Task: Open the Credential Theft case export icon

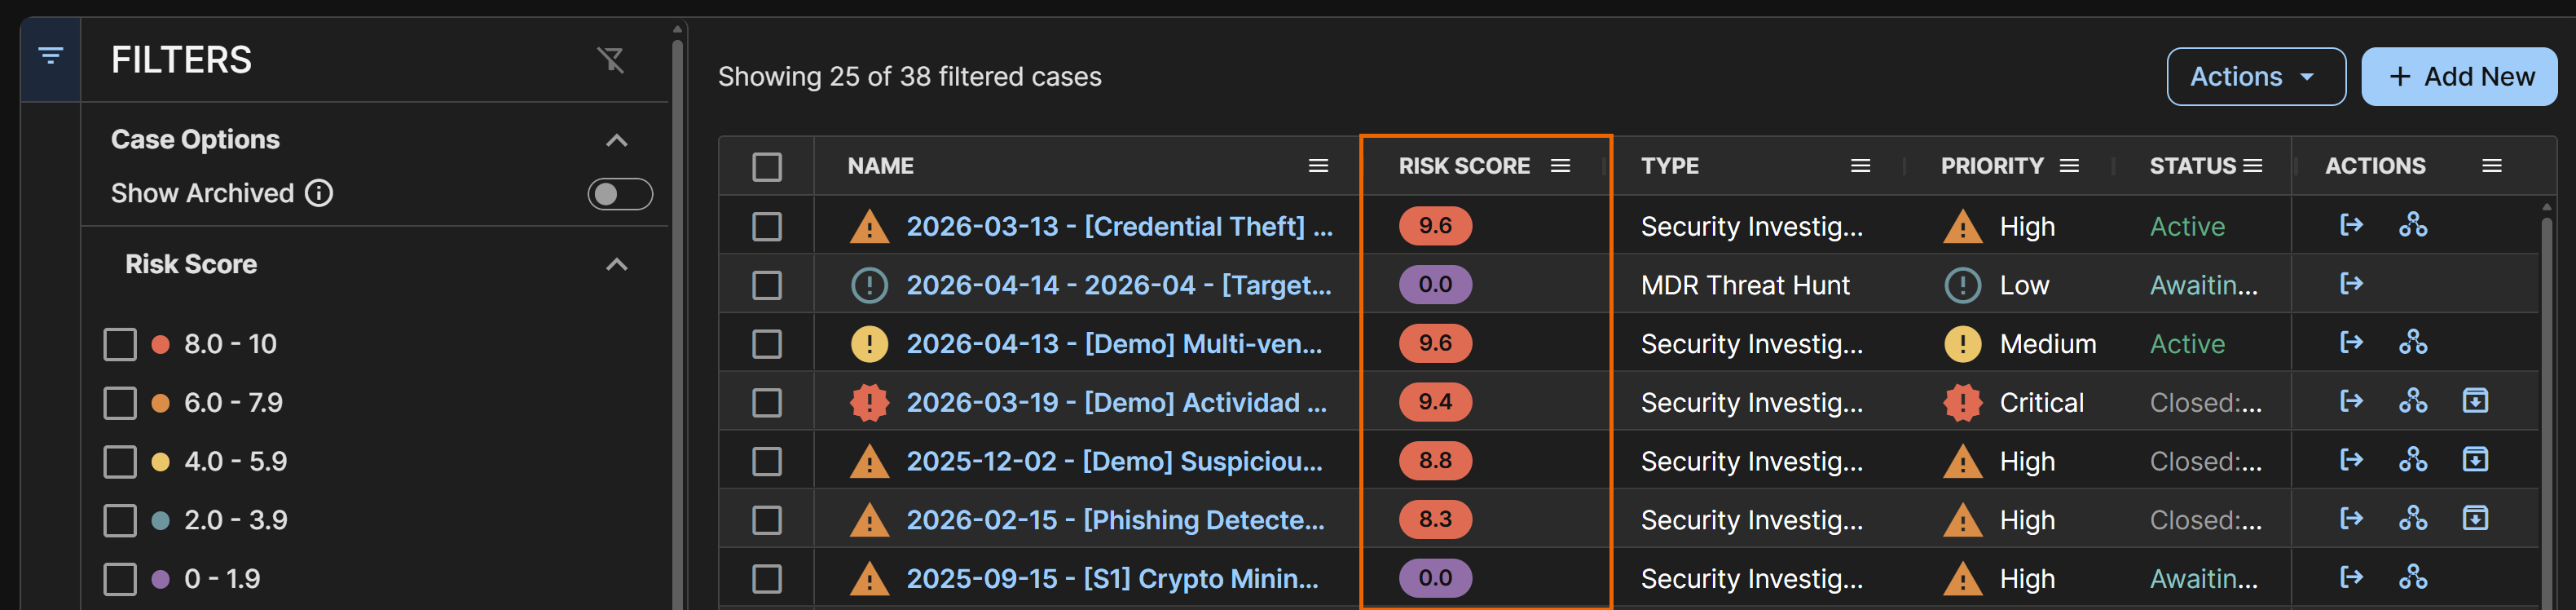Action: 2351,225
